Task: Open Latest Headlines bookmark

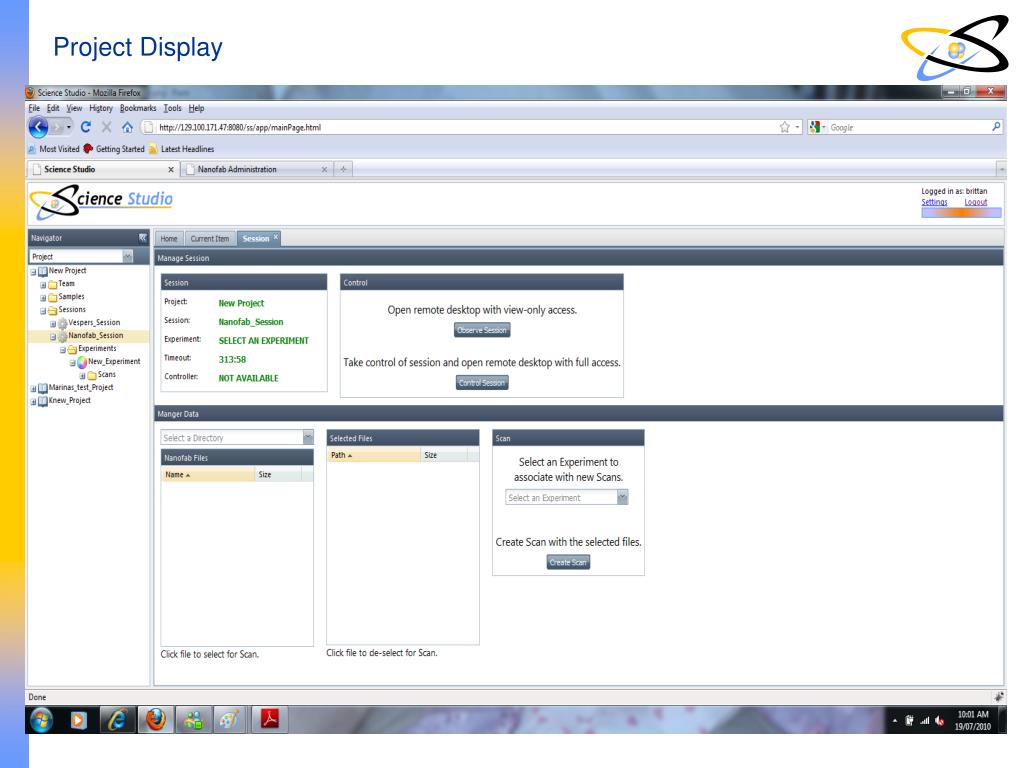Action: point(182,149)
